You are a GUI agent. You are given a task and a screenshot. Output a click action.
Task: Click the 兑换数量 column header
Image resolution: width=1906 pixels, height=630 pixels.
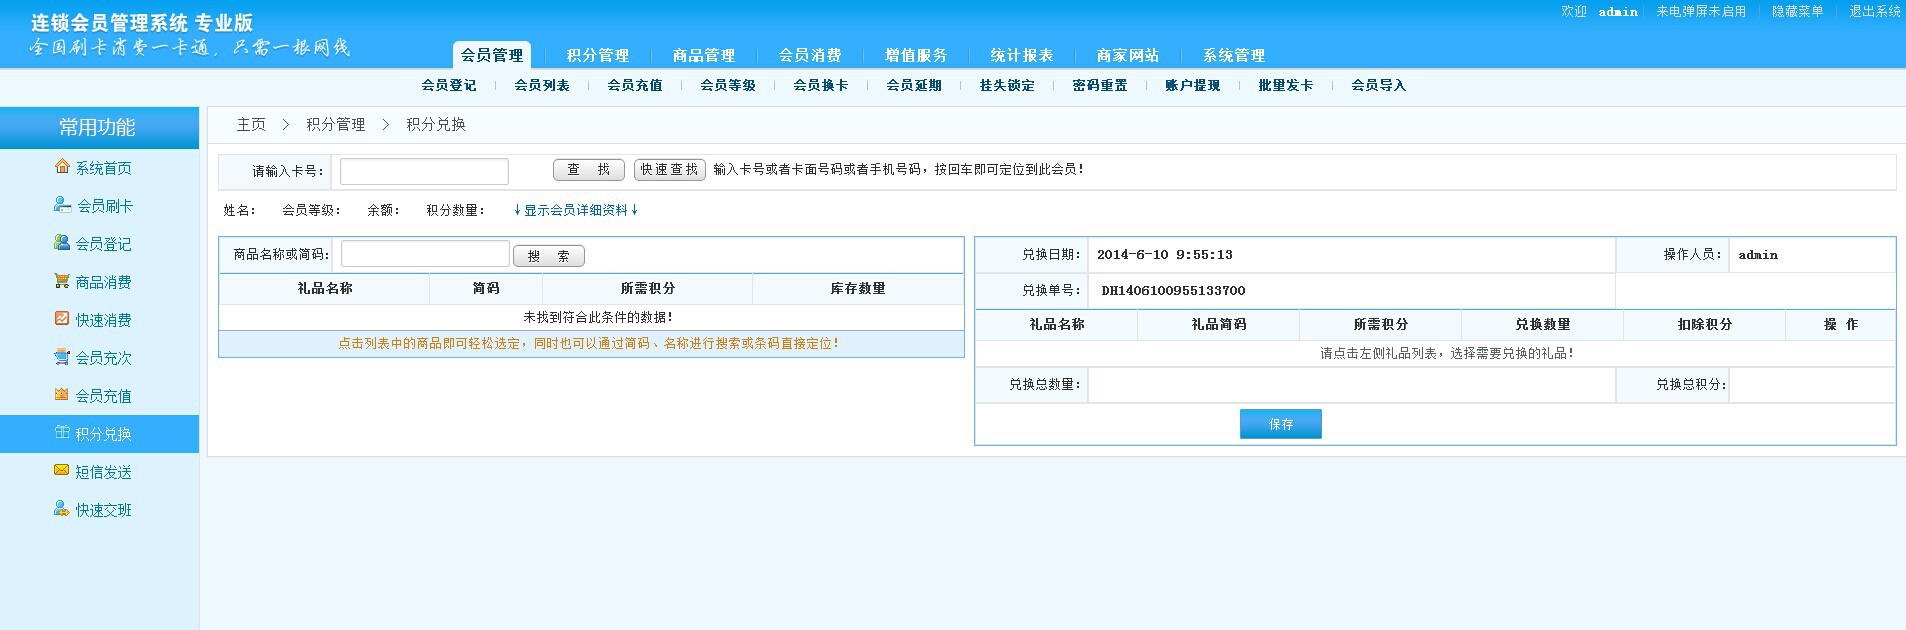click(x=1543, y=324)
